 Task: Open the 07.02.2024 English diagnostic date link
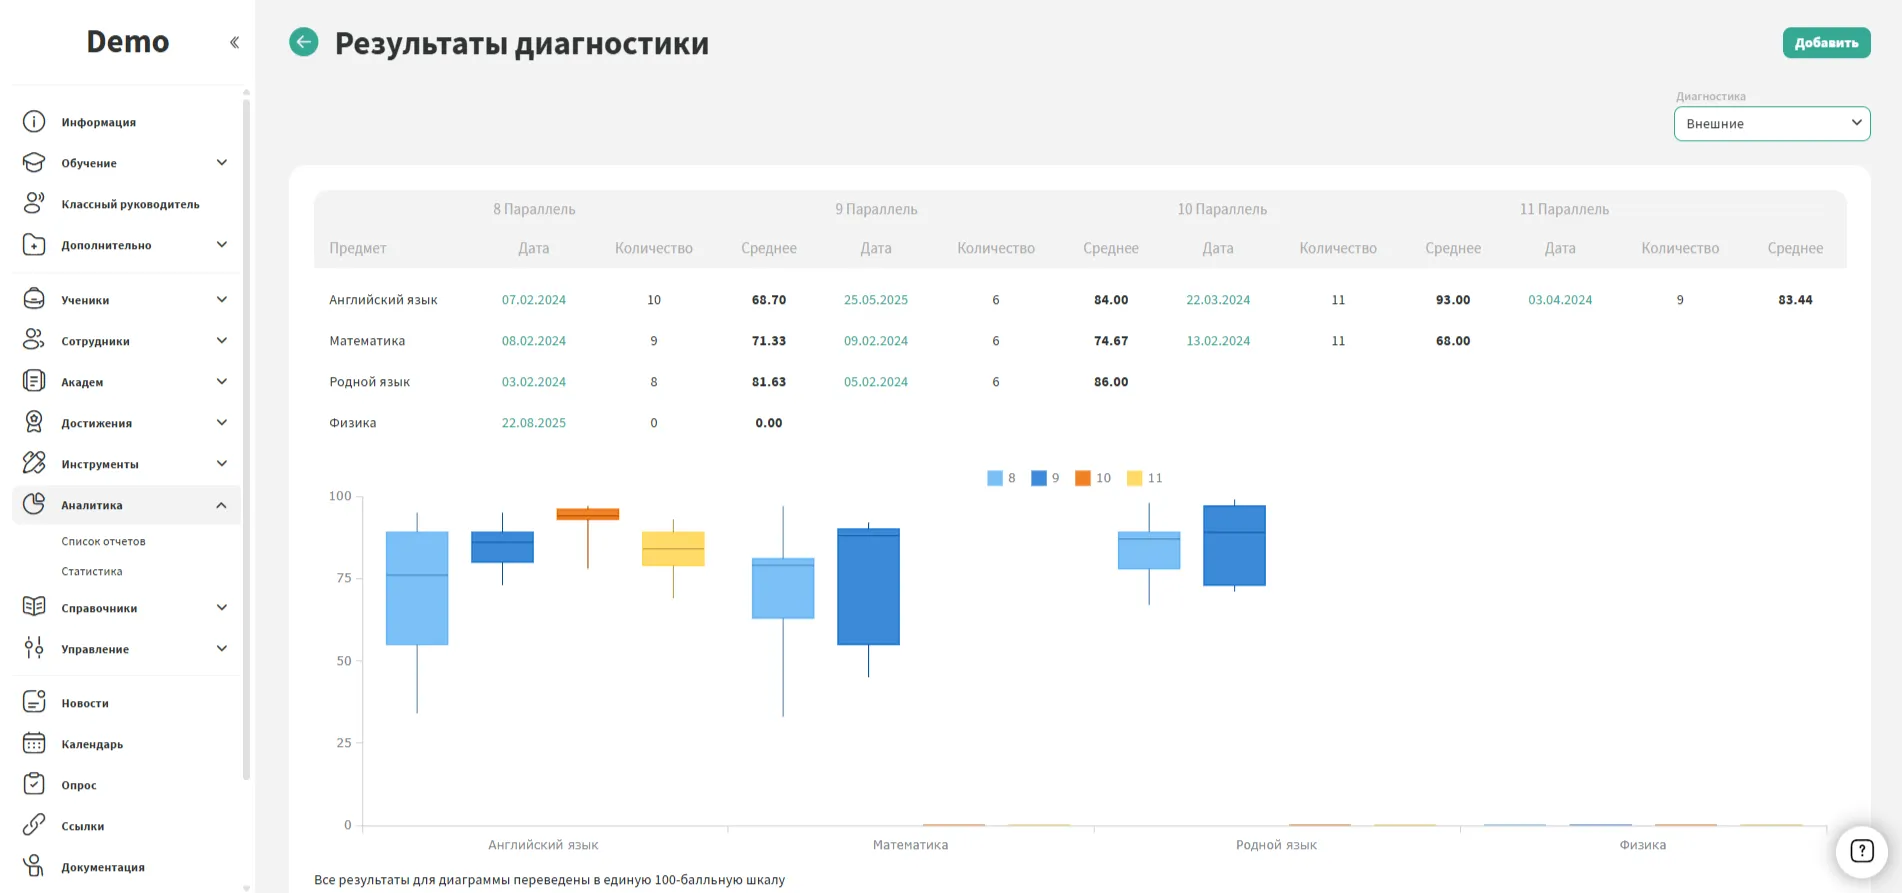point(533,300)
